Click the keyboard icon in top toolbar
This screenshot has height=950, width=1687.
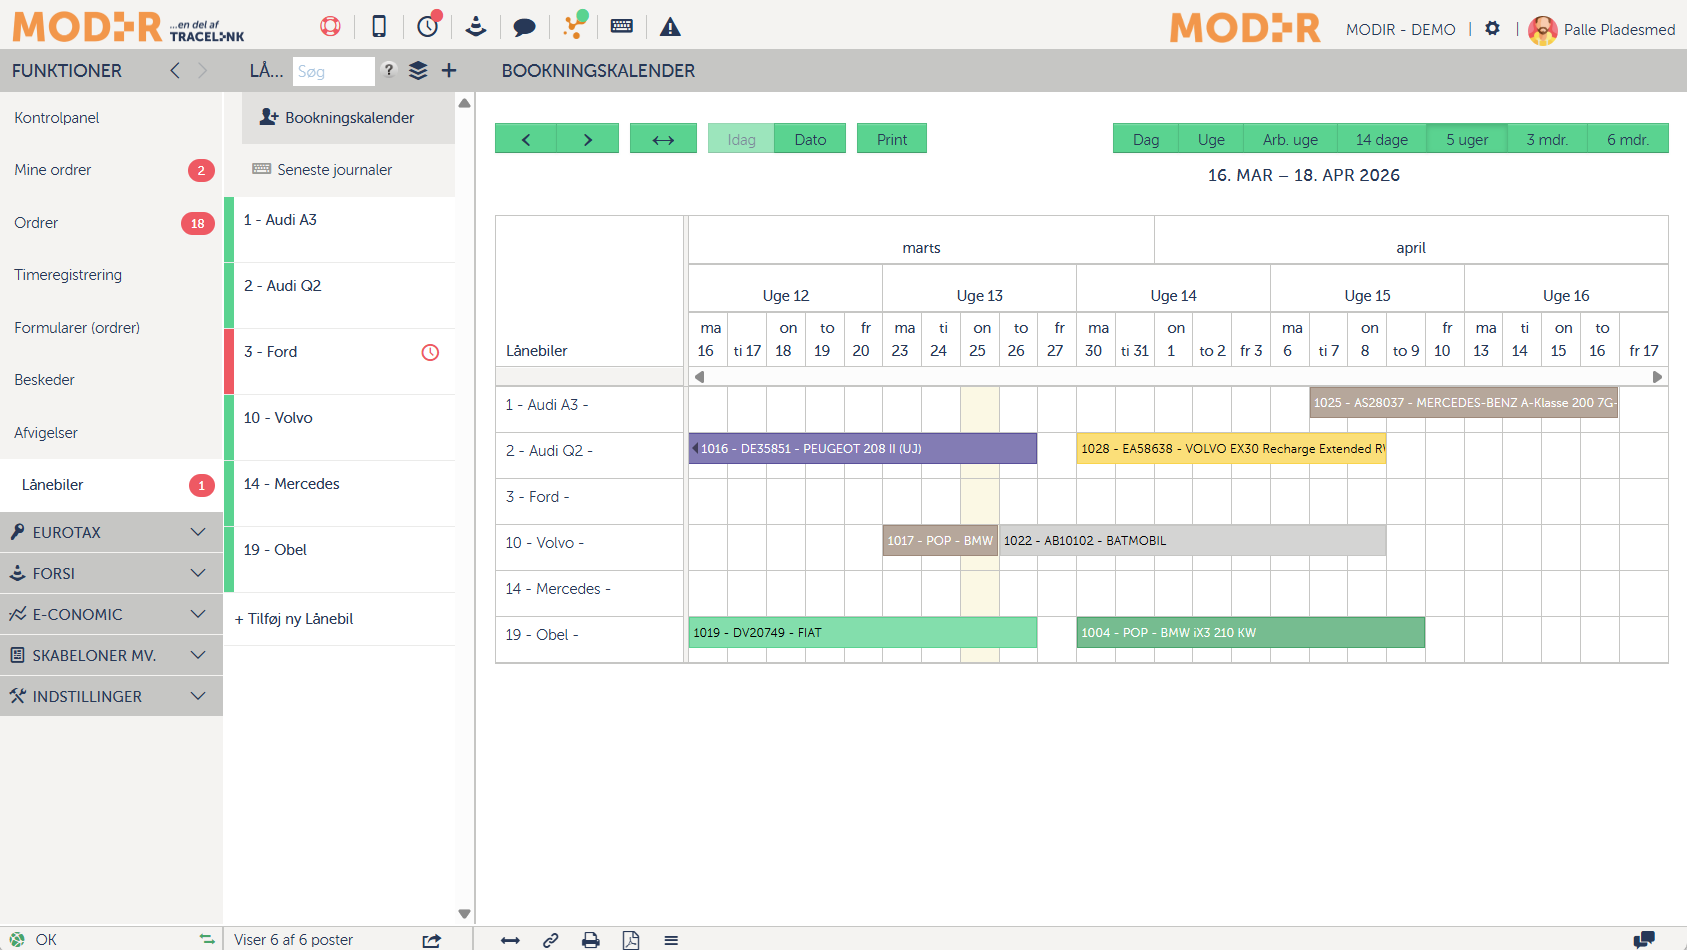click(x=621, y=26)
